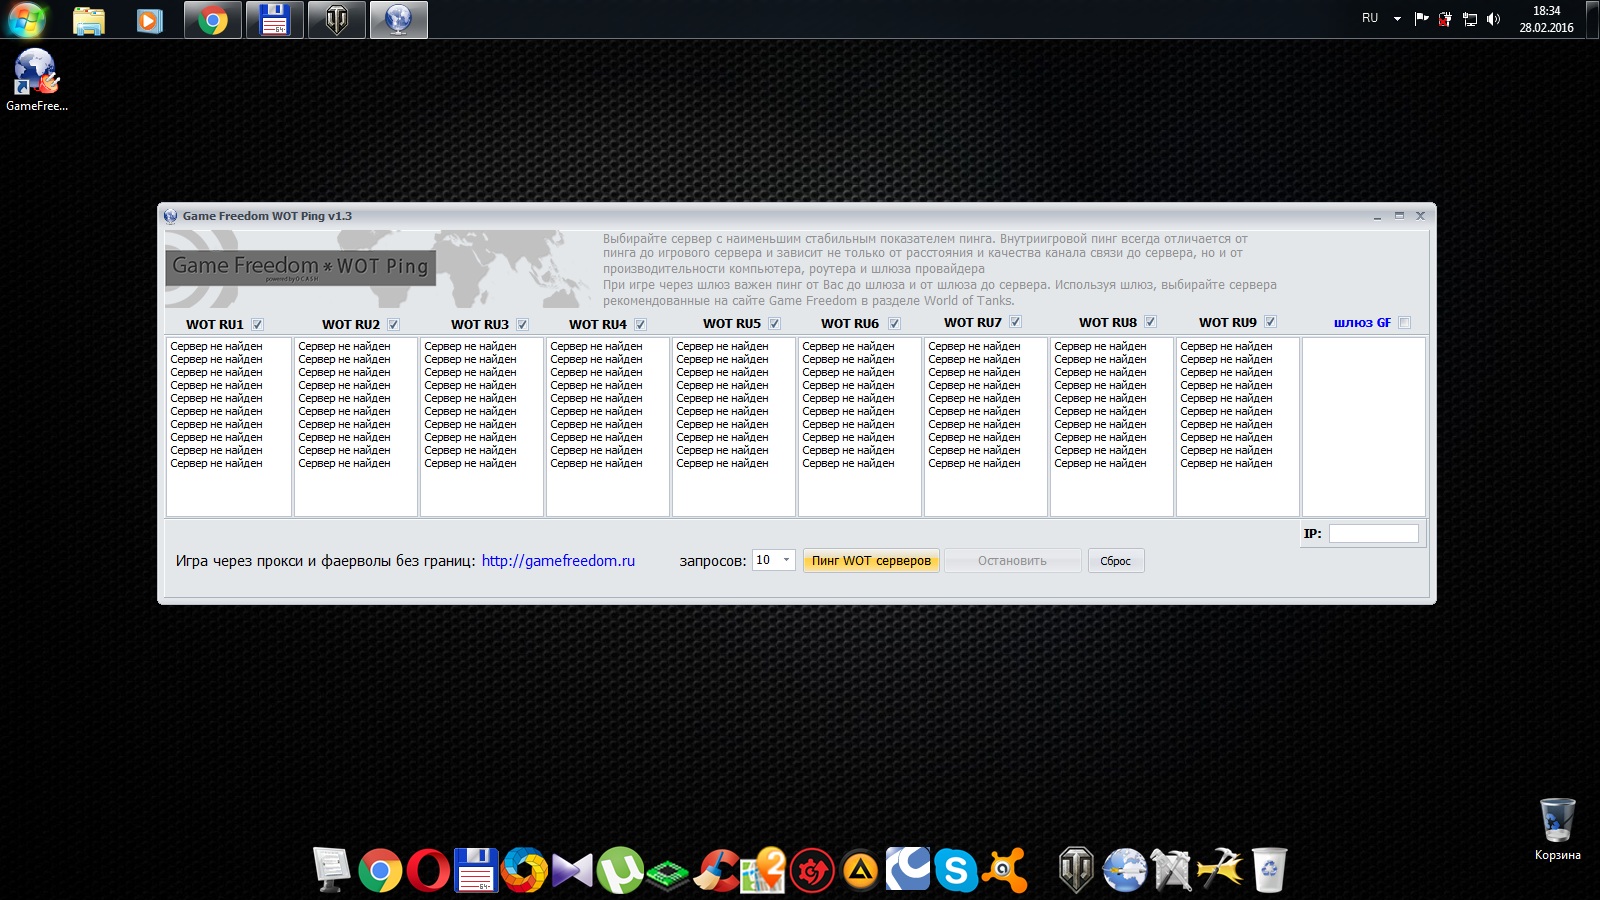
Task: Click into the IP input field
Action: pyautogui.click(x=1373, y=534)
